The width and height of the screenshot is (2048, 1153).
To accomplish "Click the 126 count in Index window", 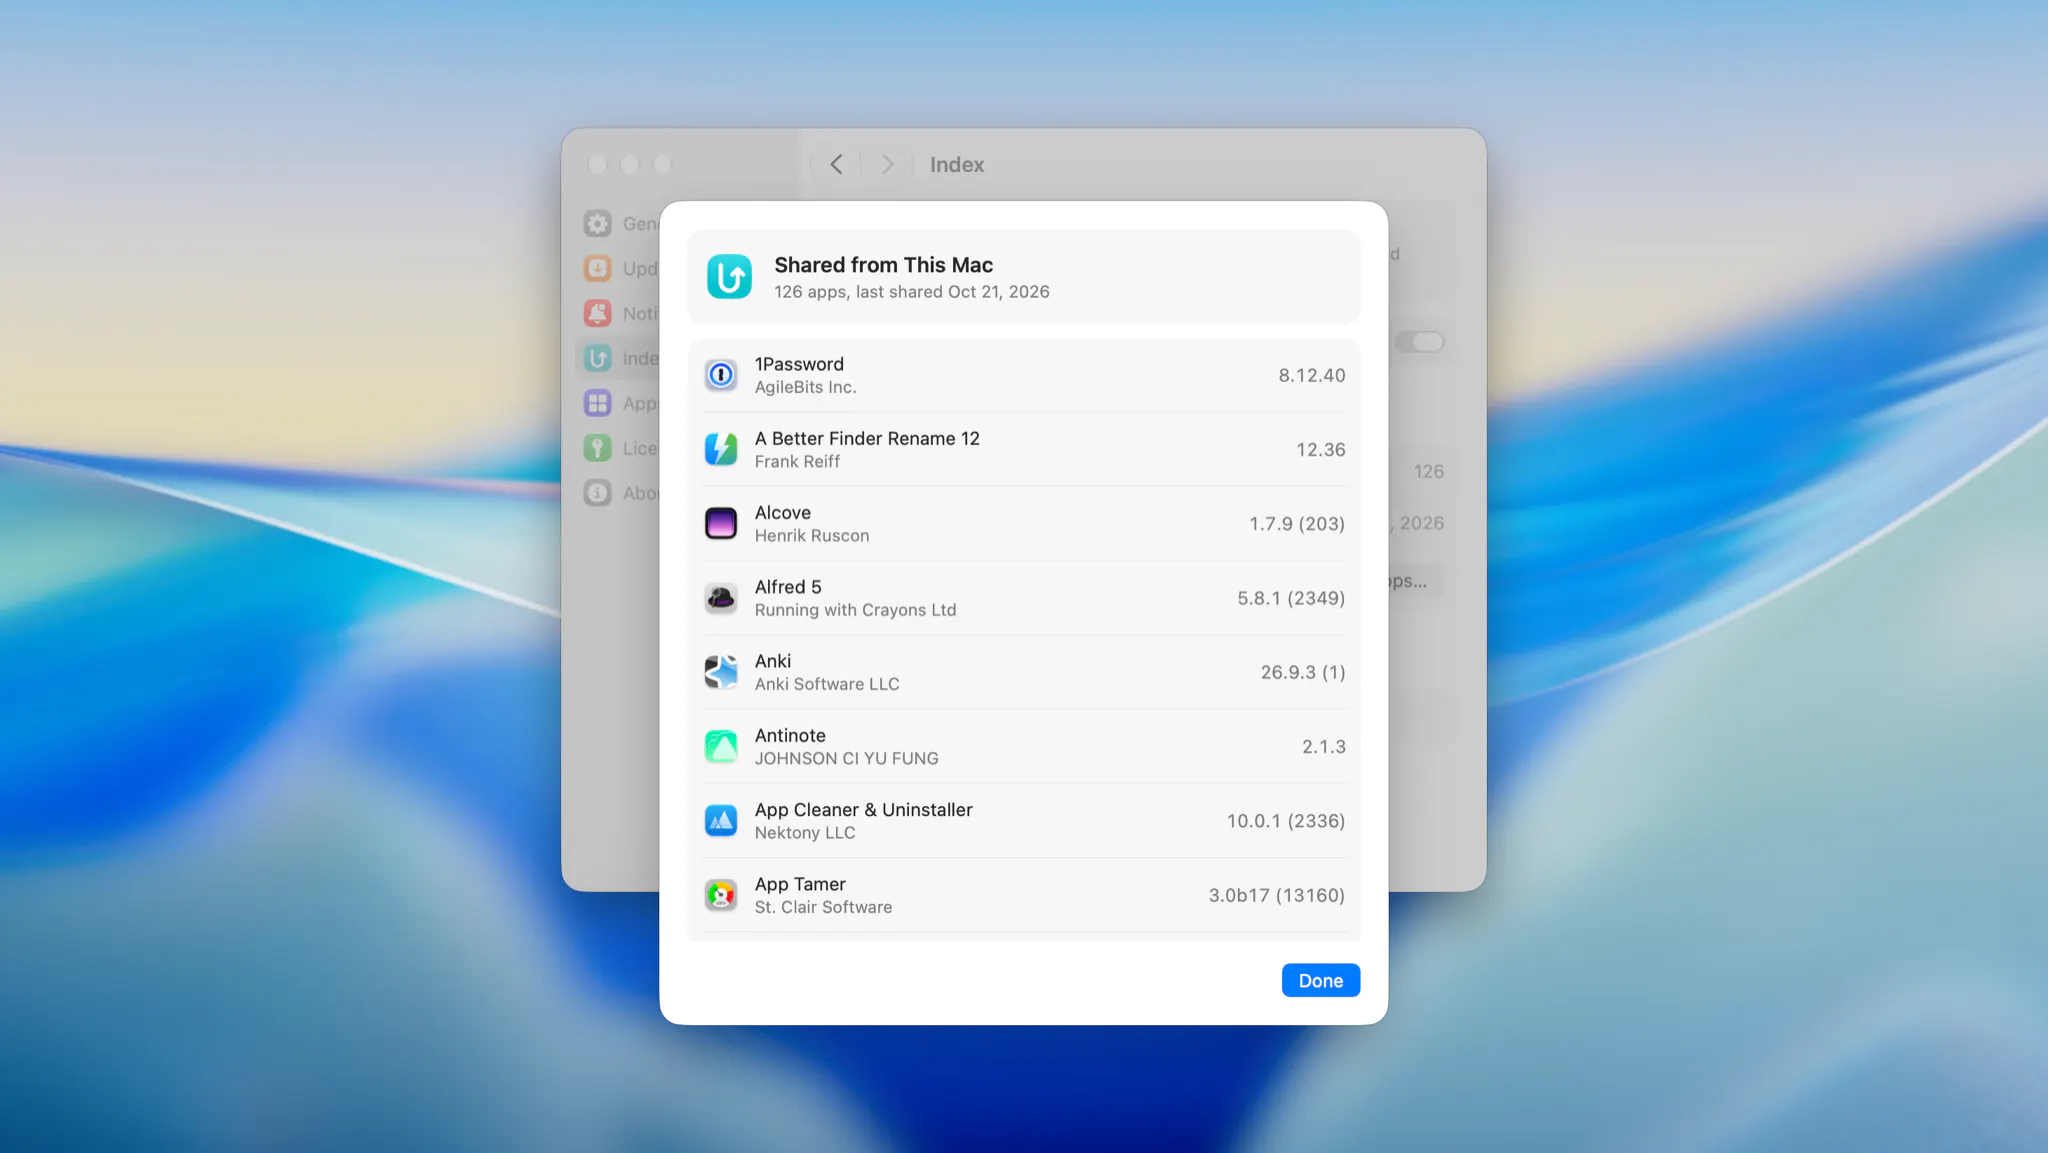I will (x=1428, y=471).
